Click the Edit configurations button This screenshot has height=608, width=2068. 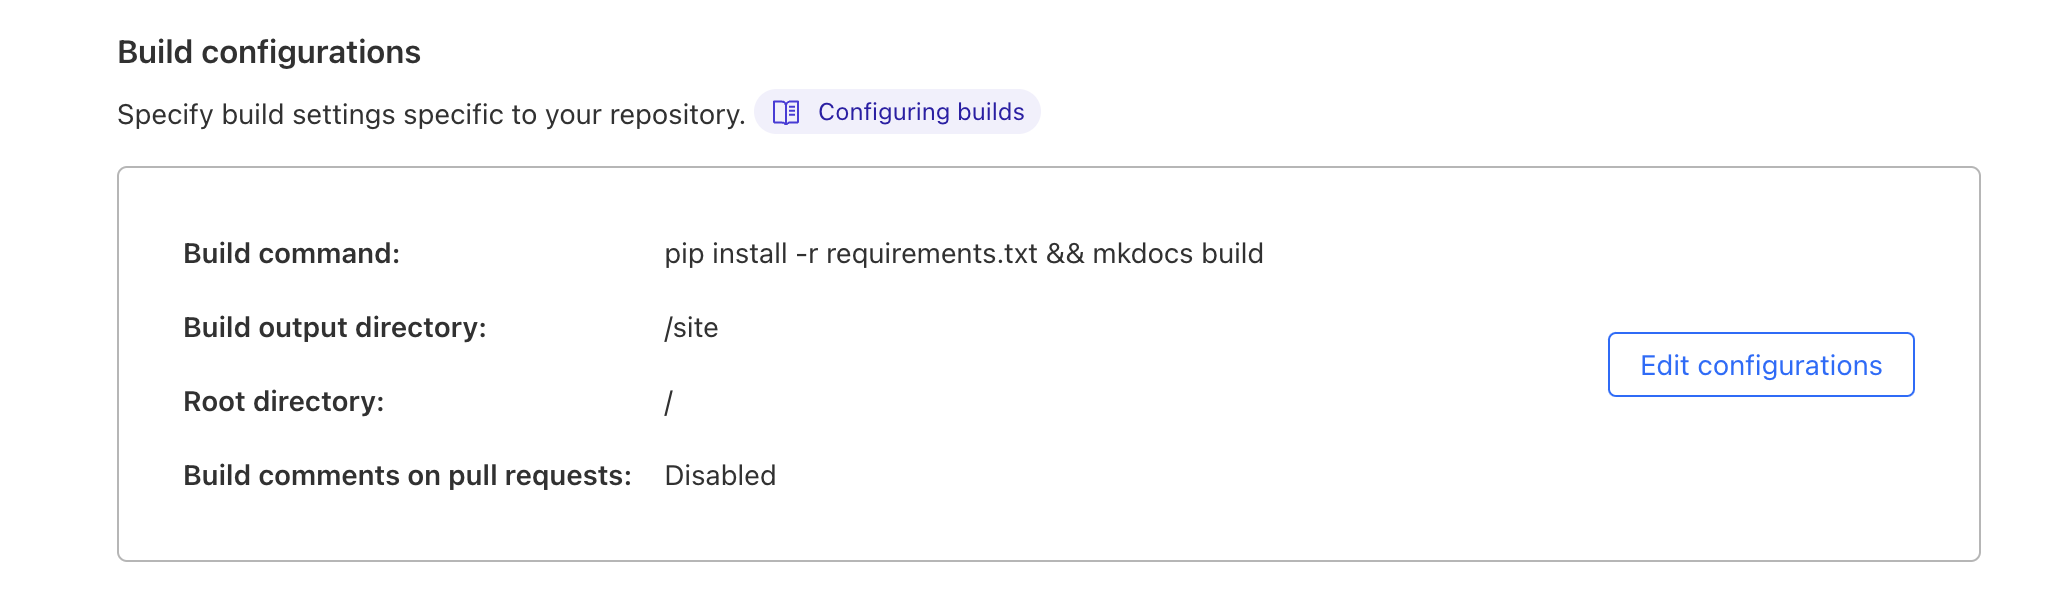1760,364
